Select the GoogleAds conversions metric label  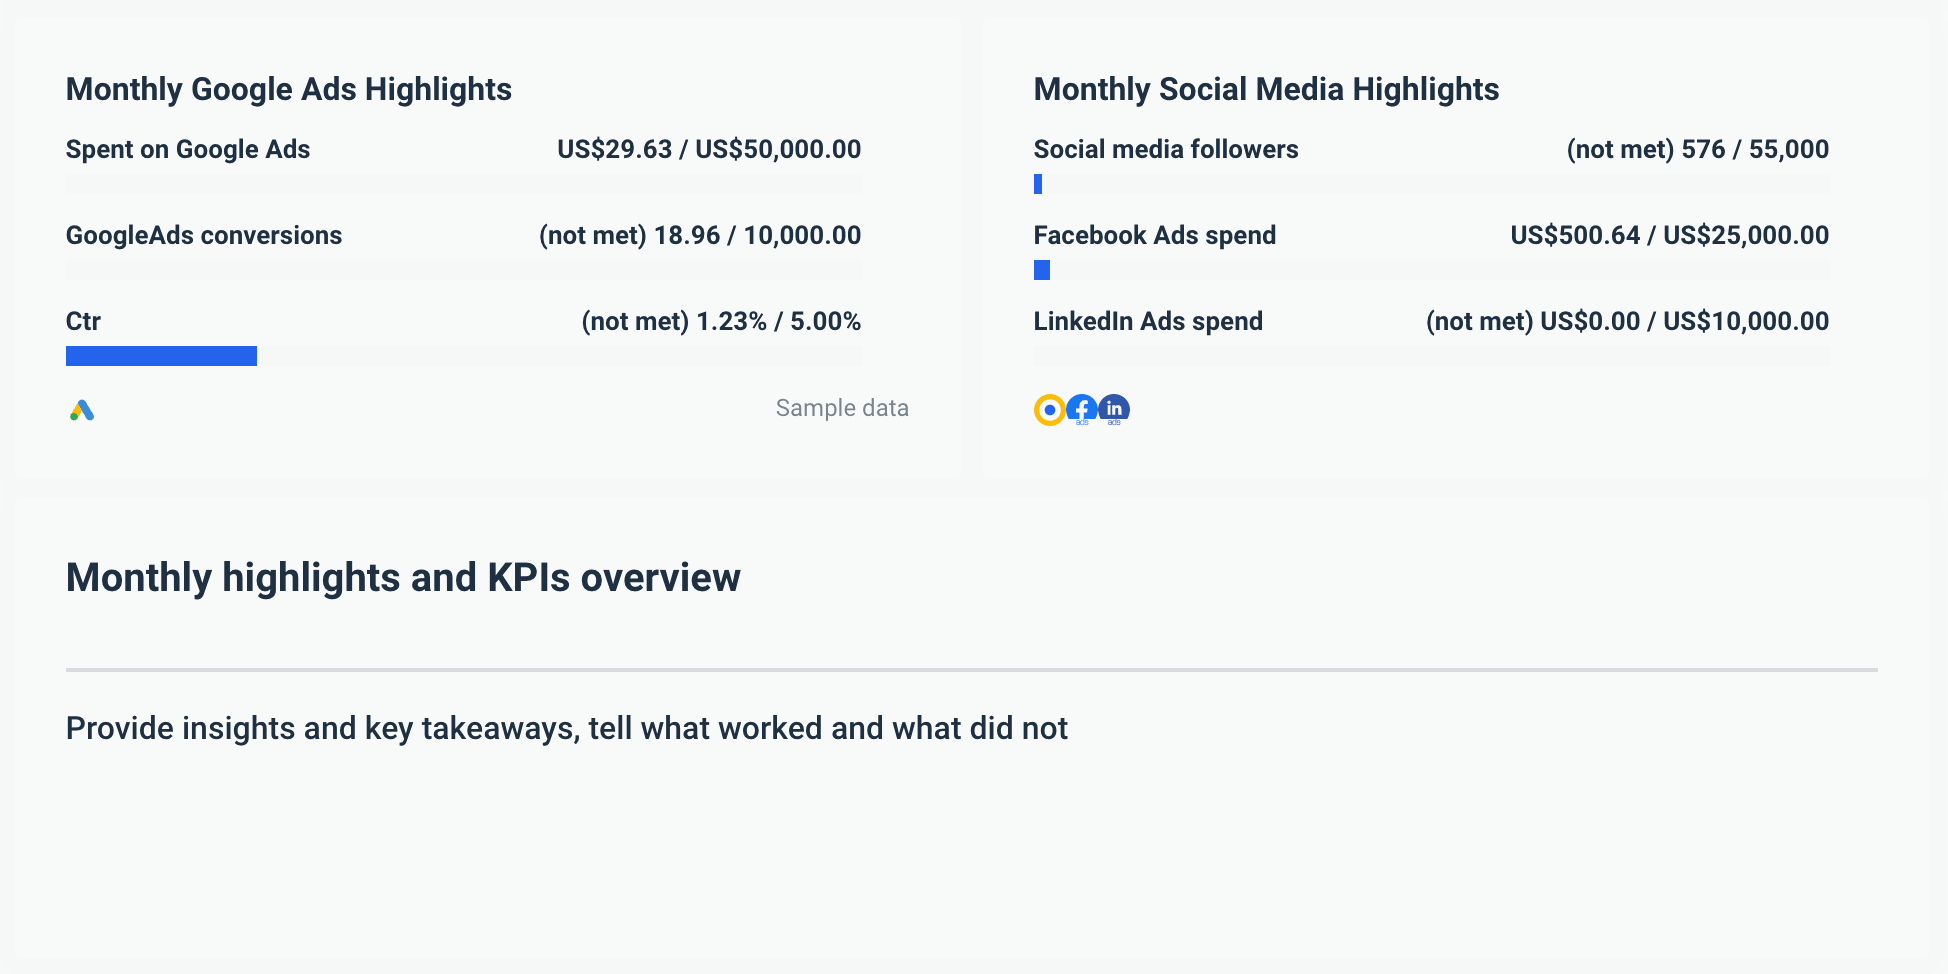204,235
